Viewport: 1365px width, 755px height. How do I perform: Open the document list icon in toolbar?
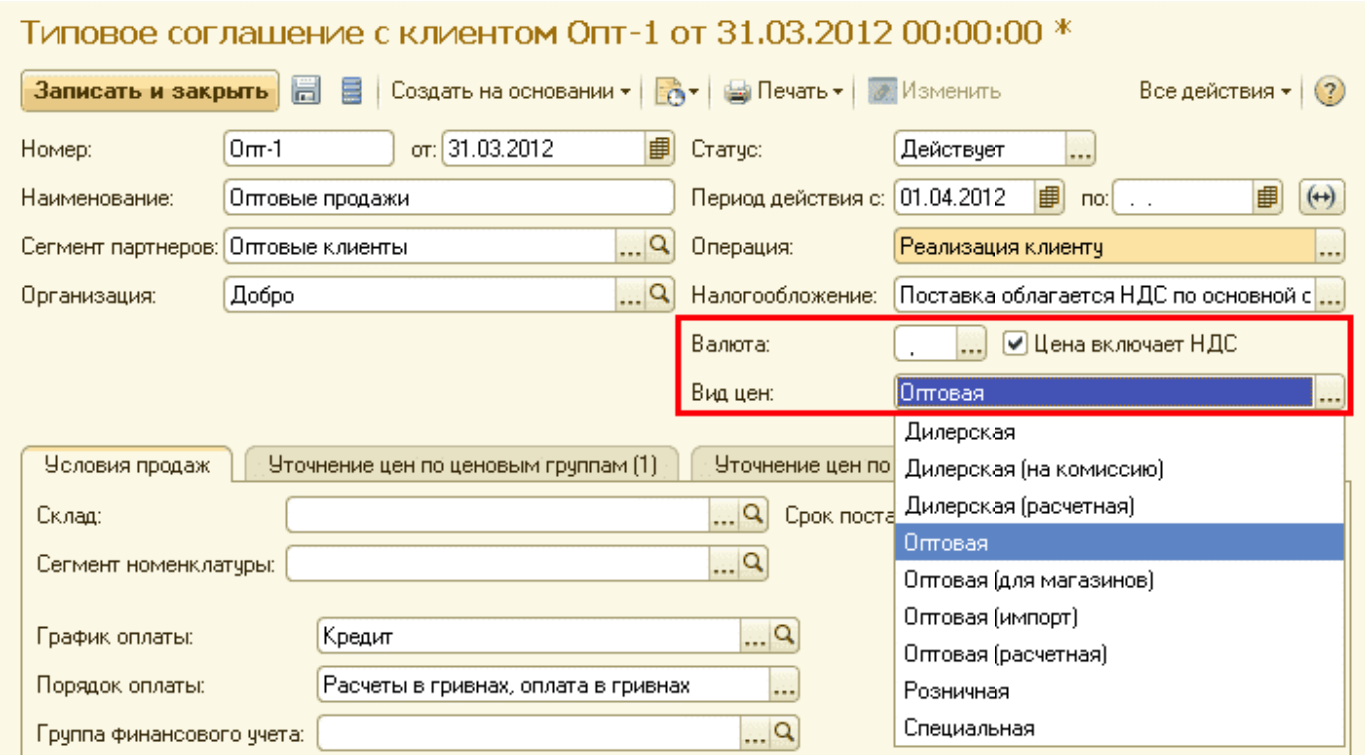(x=350, y=91)
